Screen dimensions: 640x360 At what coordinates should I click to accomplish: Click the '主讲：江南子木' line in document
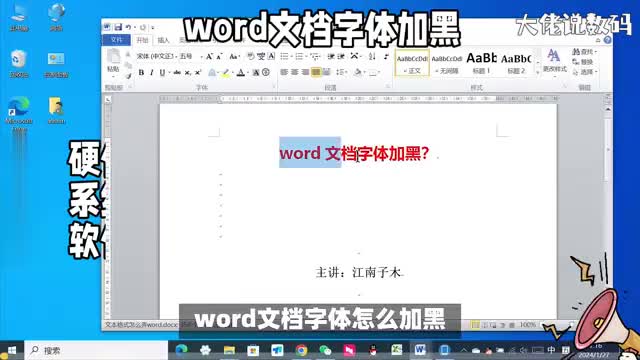(x=358, y=272)
